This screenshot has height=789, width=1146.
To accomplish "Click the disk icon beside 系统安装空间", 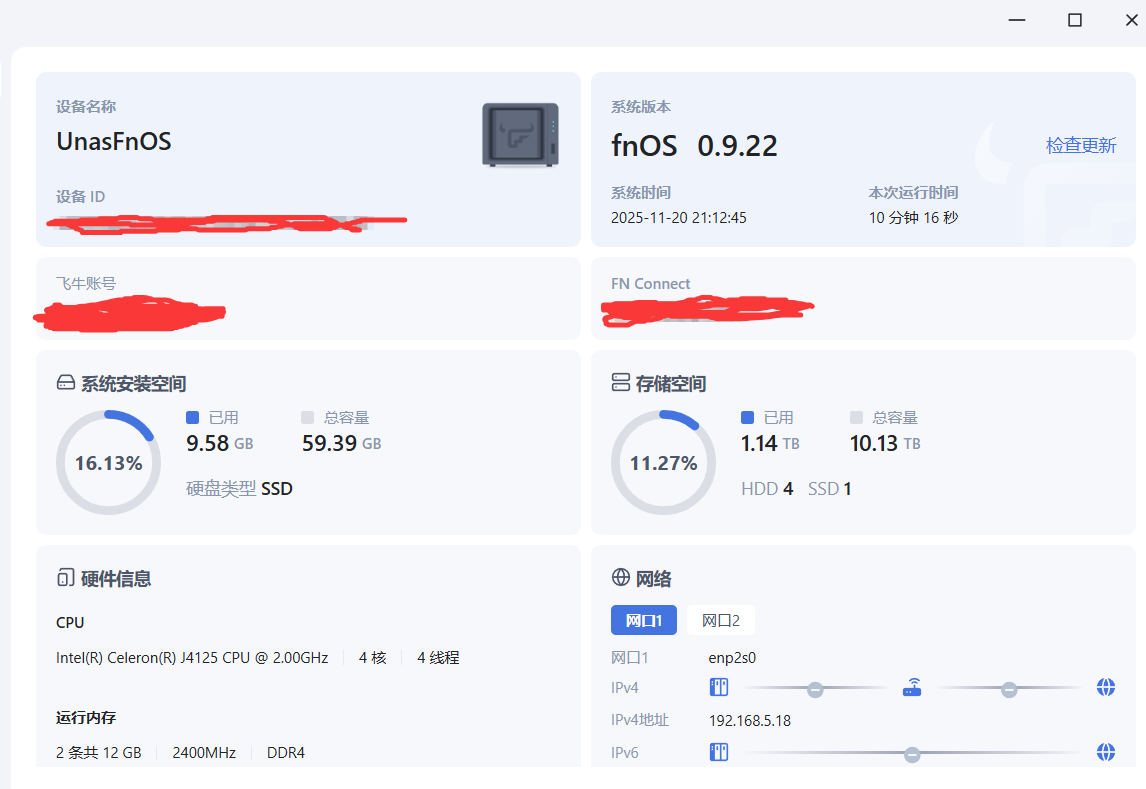I will pyautogui.click(x=65, y=382).
